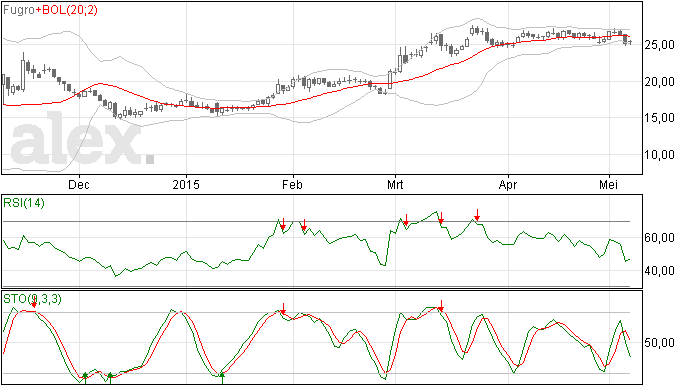
Task: Click the RSI(14) indicator label
Action: click(24, 203)
